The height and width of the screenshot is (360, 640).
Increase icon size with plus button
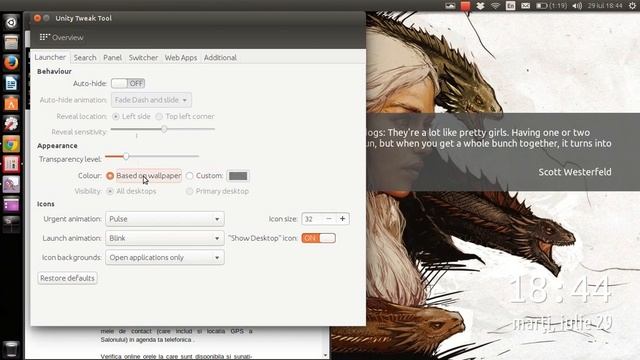click(x=342, y=219)
